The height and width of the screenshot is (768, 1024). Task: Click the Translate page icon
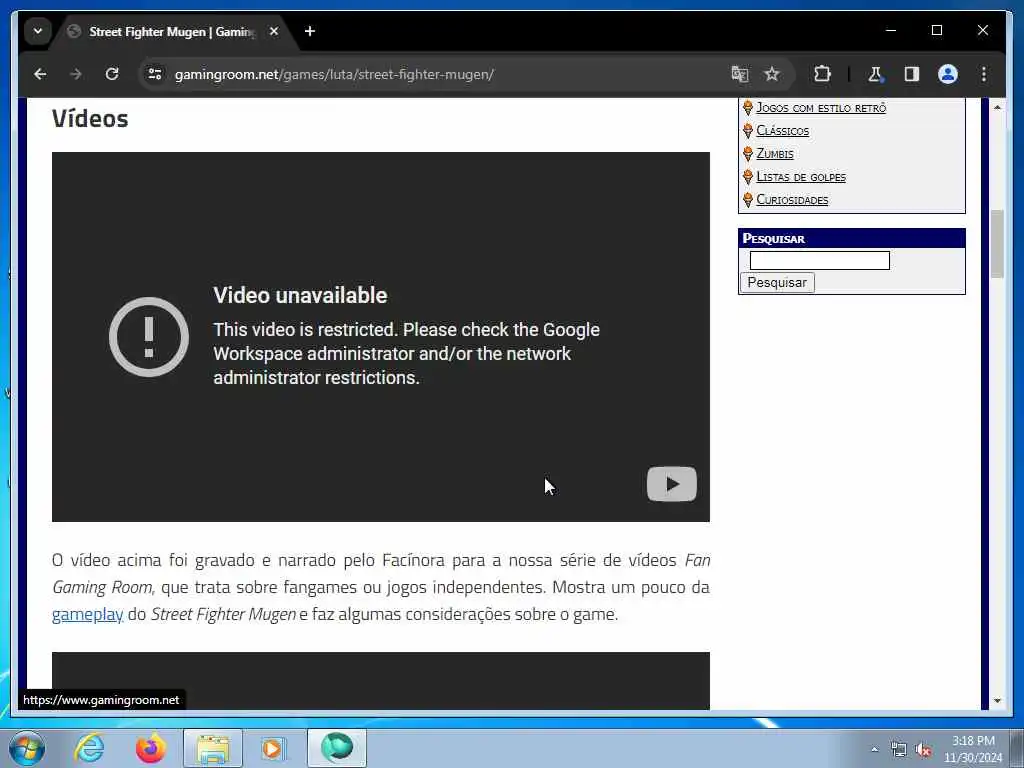point(739,74)
